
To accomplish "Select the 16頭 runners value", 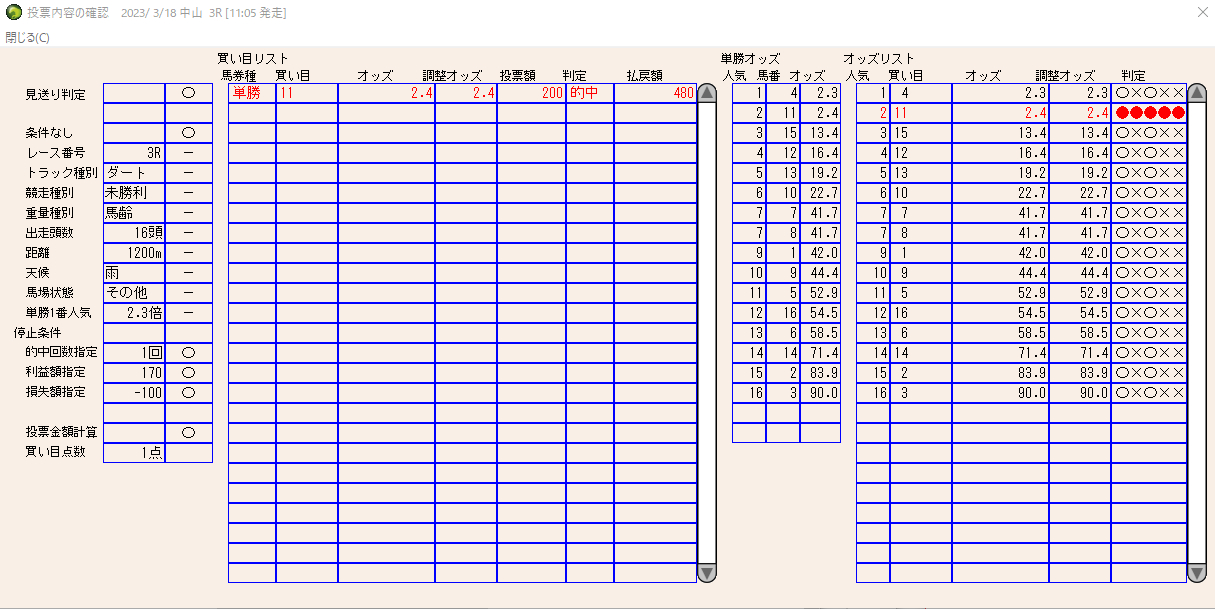I will (134, 233).
